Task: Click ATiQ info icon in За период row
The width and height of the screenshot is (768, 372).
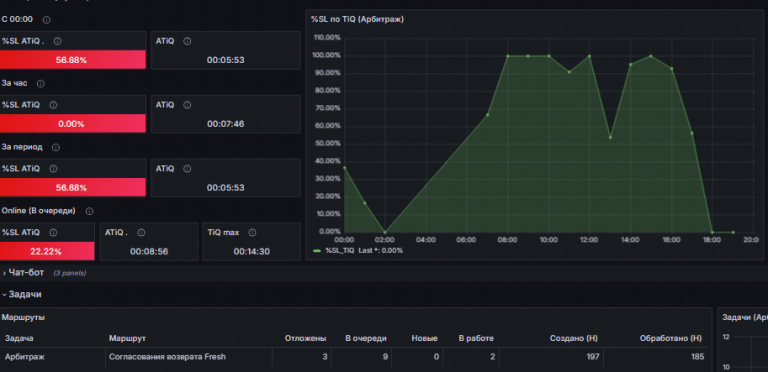Action: (187, 169)
